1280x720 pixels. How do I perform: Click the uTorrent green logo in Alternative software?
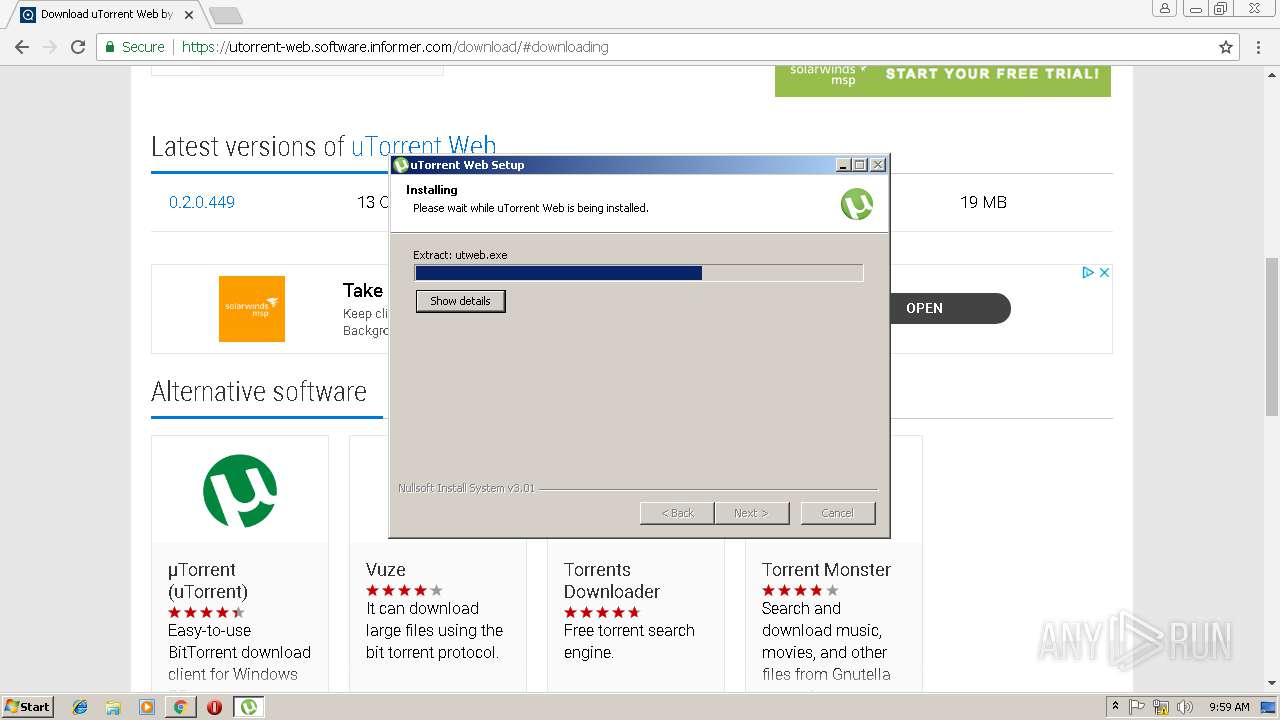pyautogui.click(x=240, y=490)
